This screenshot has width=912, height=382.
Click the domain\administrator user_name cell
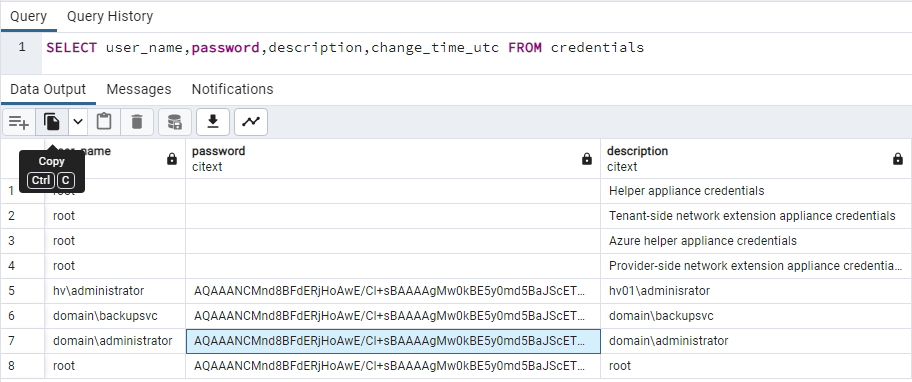pos(115,341)
